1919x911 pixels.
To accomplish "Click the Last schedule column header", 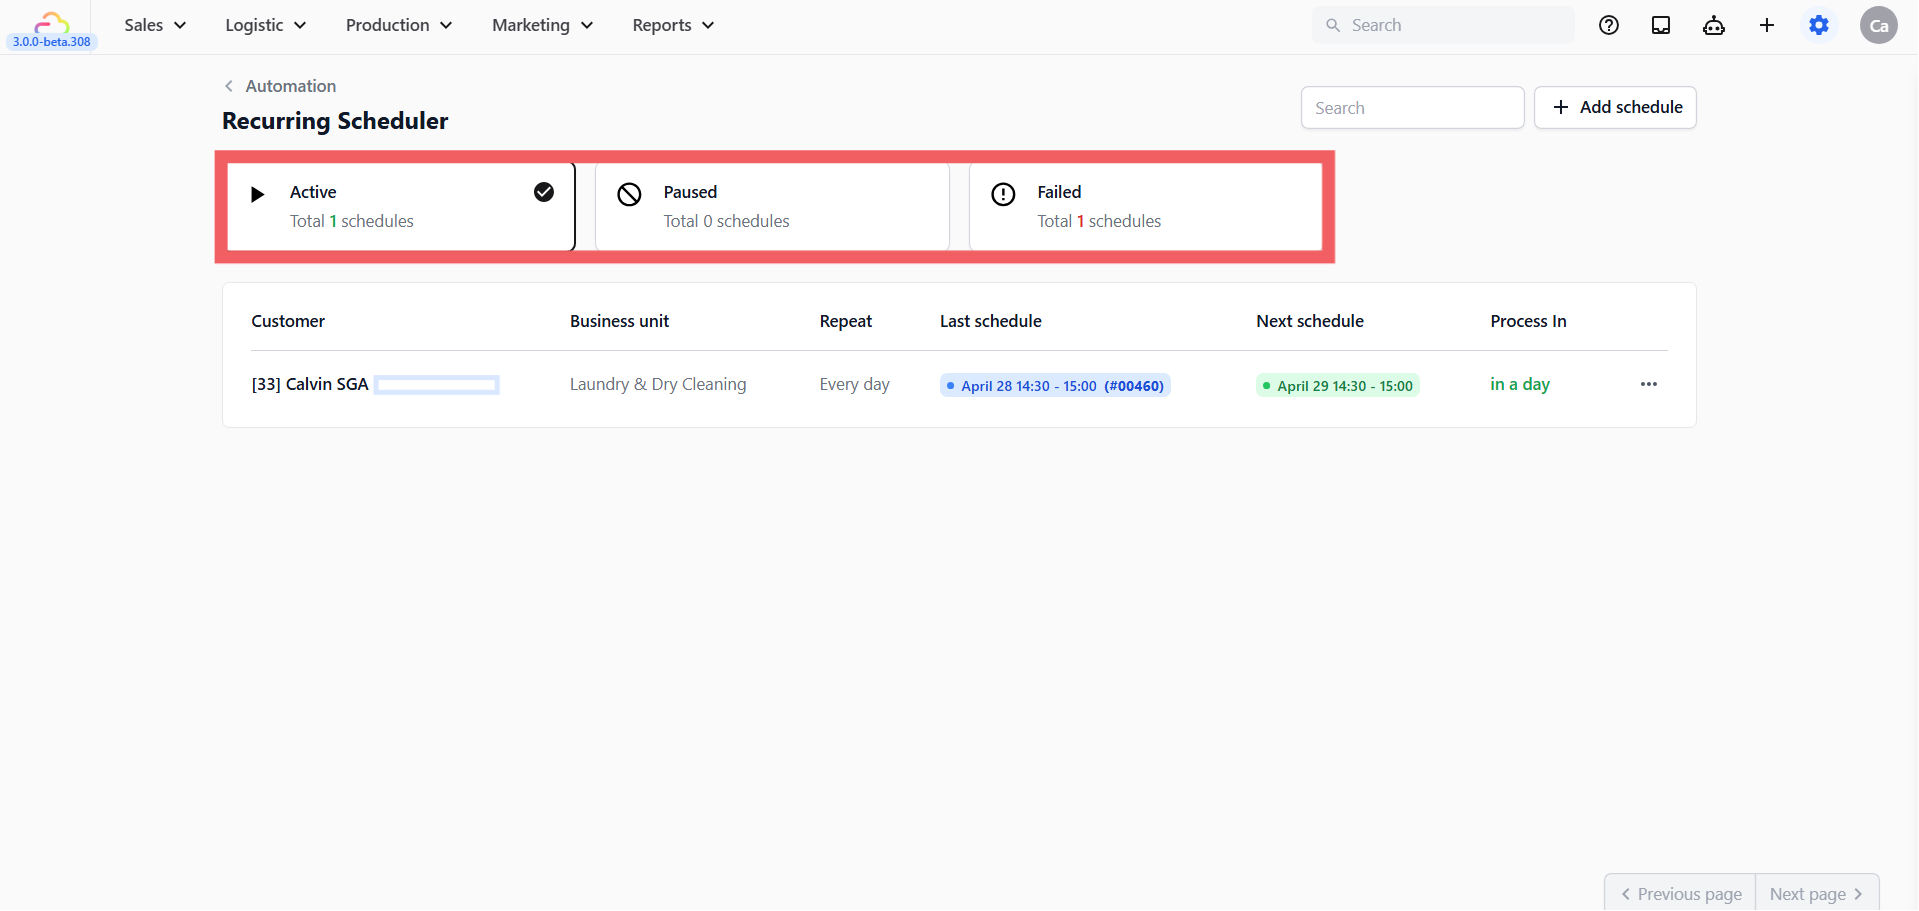I will click(x=991, y=321).
